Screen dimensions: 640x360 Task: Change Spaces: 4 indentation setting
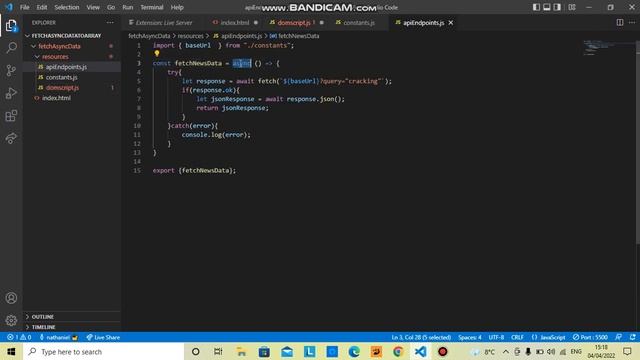pos(469,338)
